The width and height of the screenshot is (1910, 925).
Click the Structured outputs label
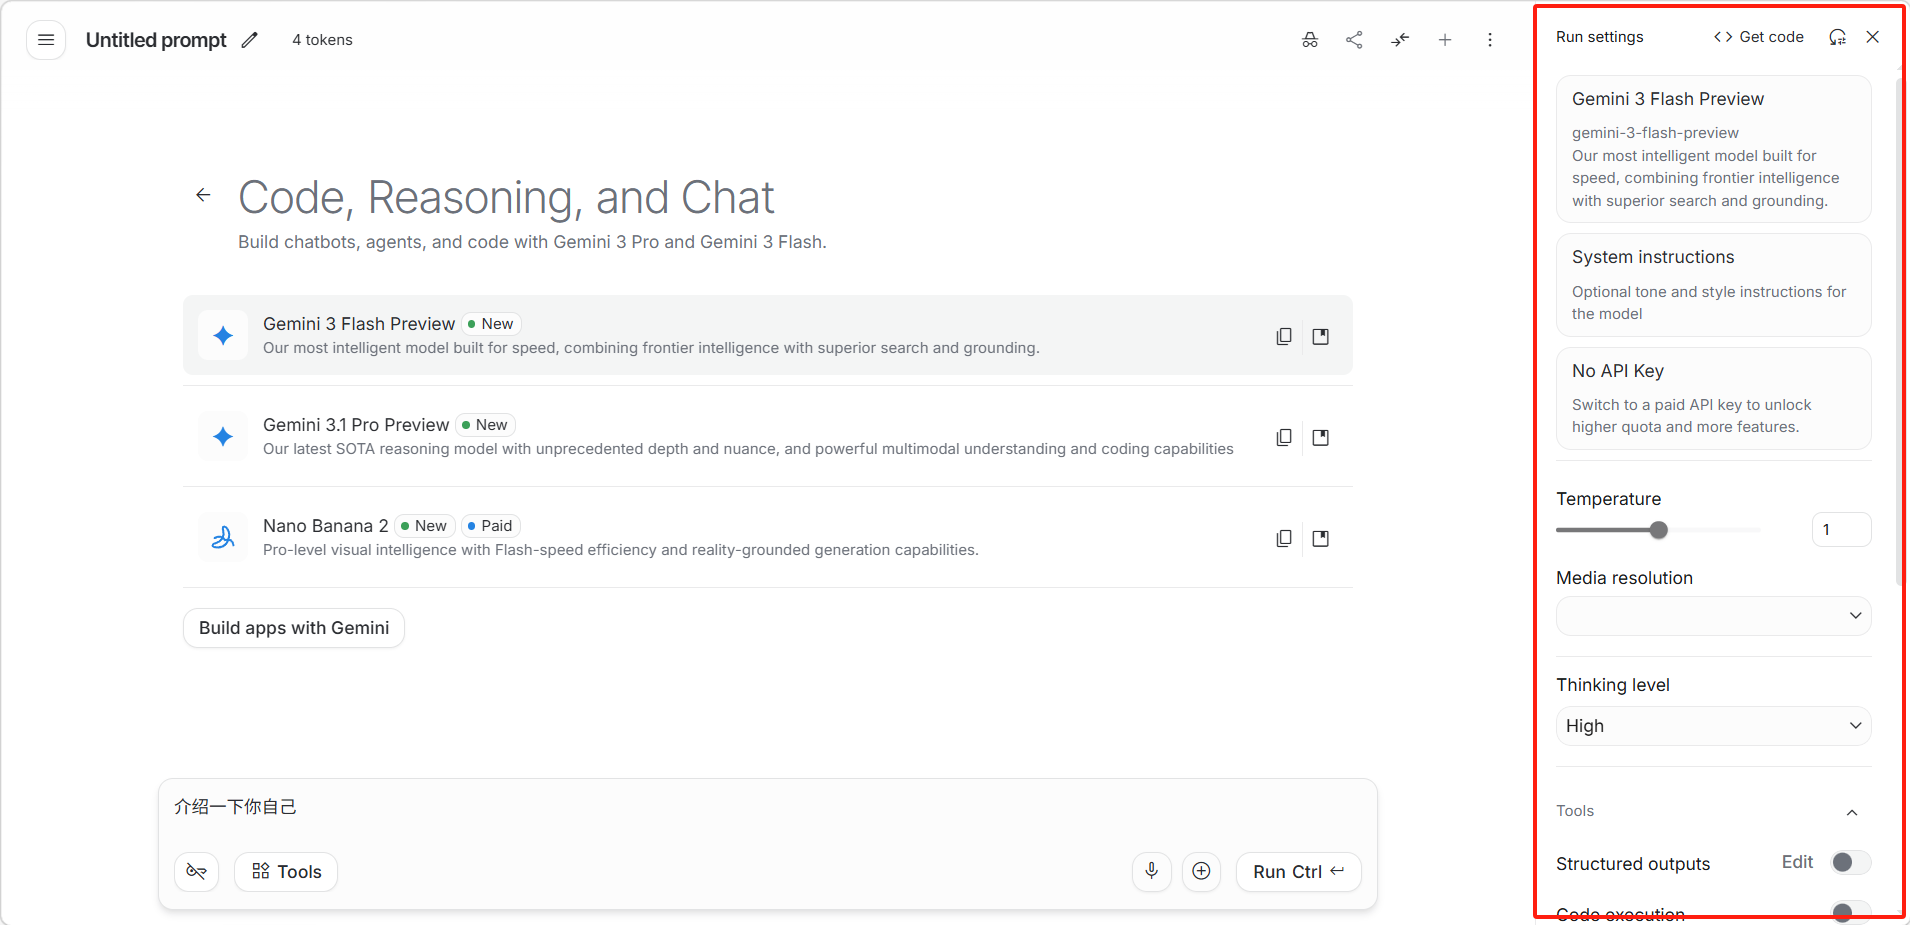1633,864
